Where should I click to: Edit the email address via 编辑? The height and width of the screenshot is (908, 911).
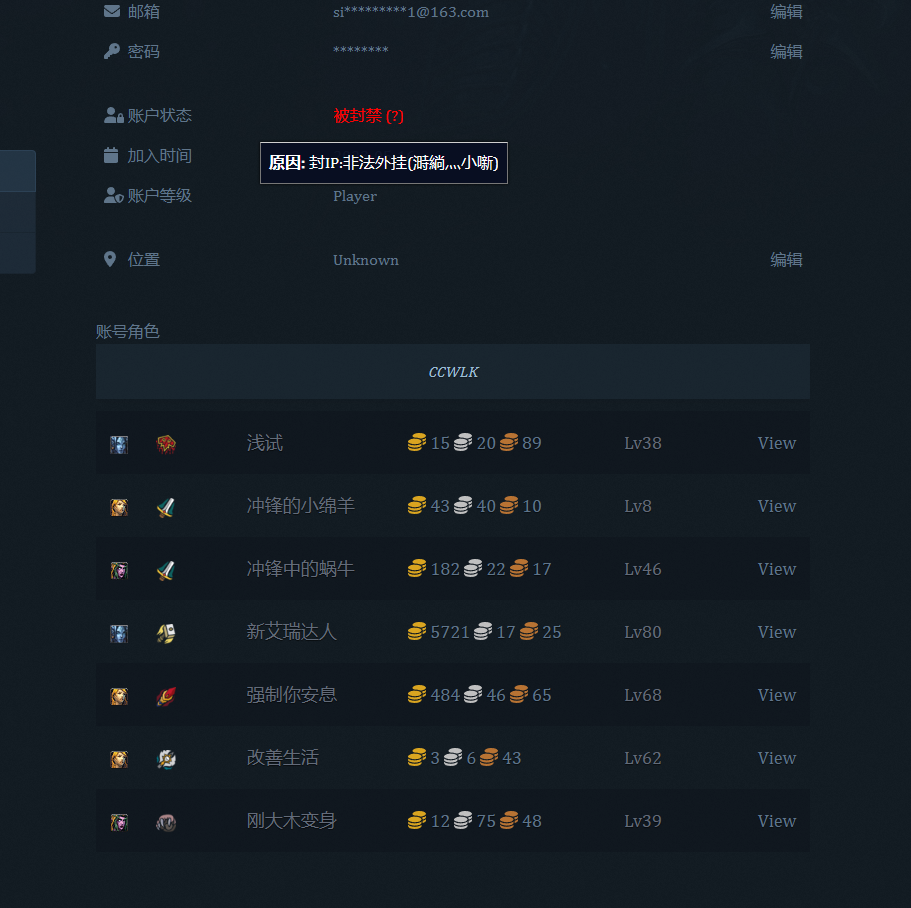click(x=786, y=12)
